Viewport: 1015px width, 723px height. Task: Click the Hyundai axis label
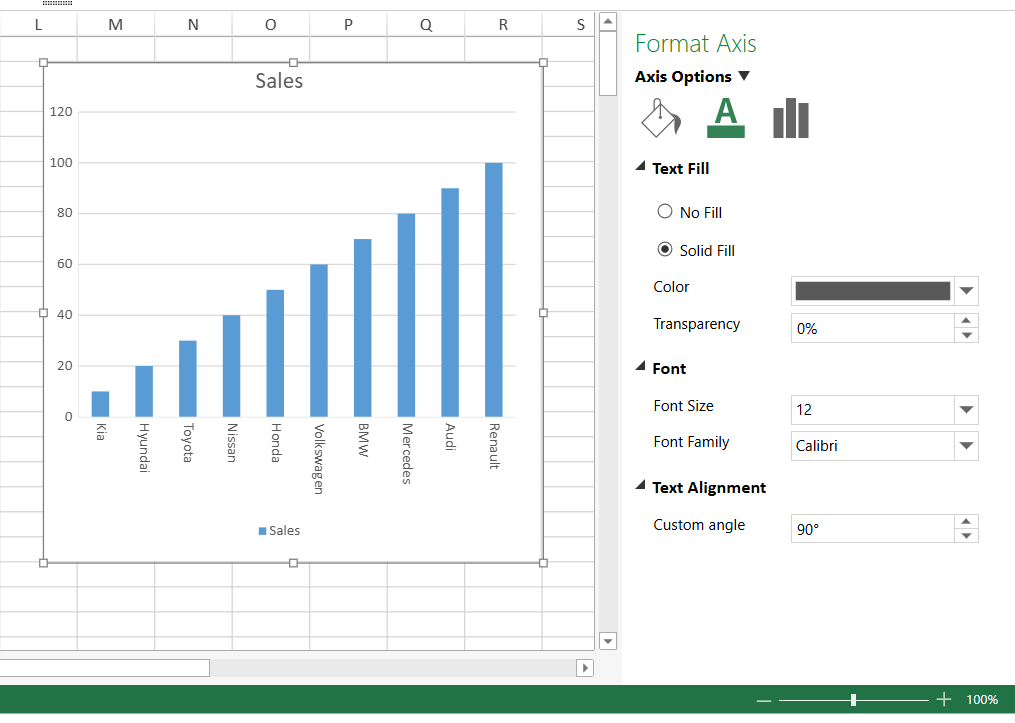(x=144, y=448)
